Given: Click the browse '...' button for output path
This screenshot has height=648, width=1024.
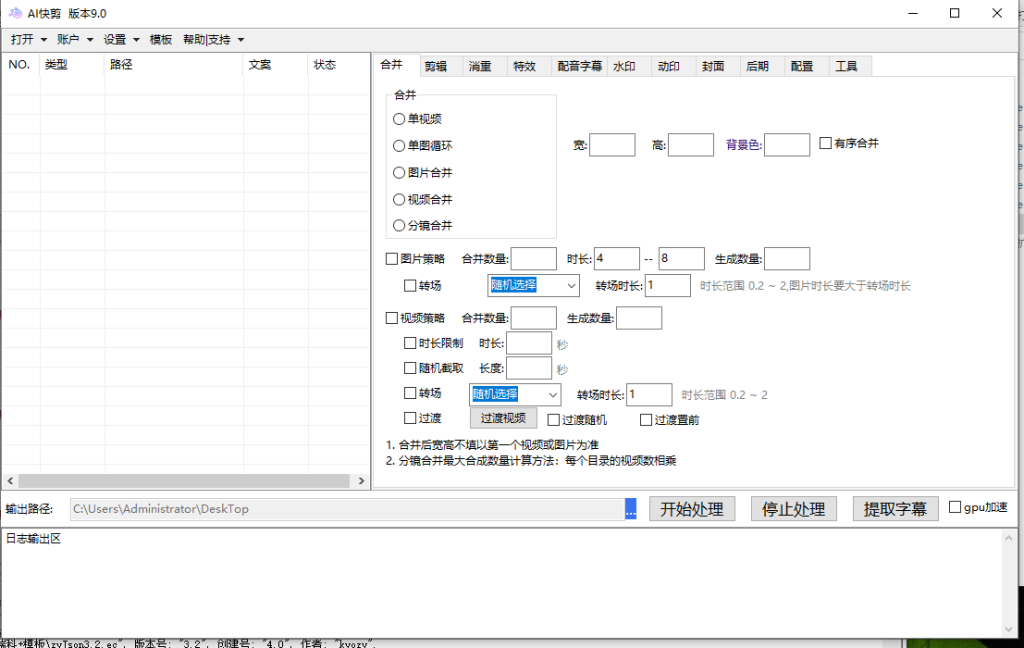Looking at the screenshot, I should click(630, 509).
